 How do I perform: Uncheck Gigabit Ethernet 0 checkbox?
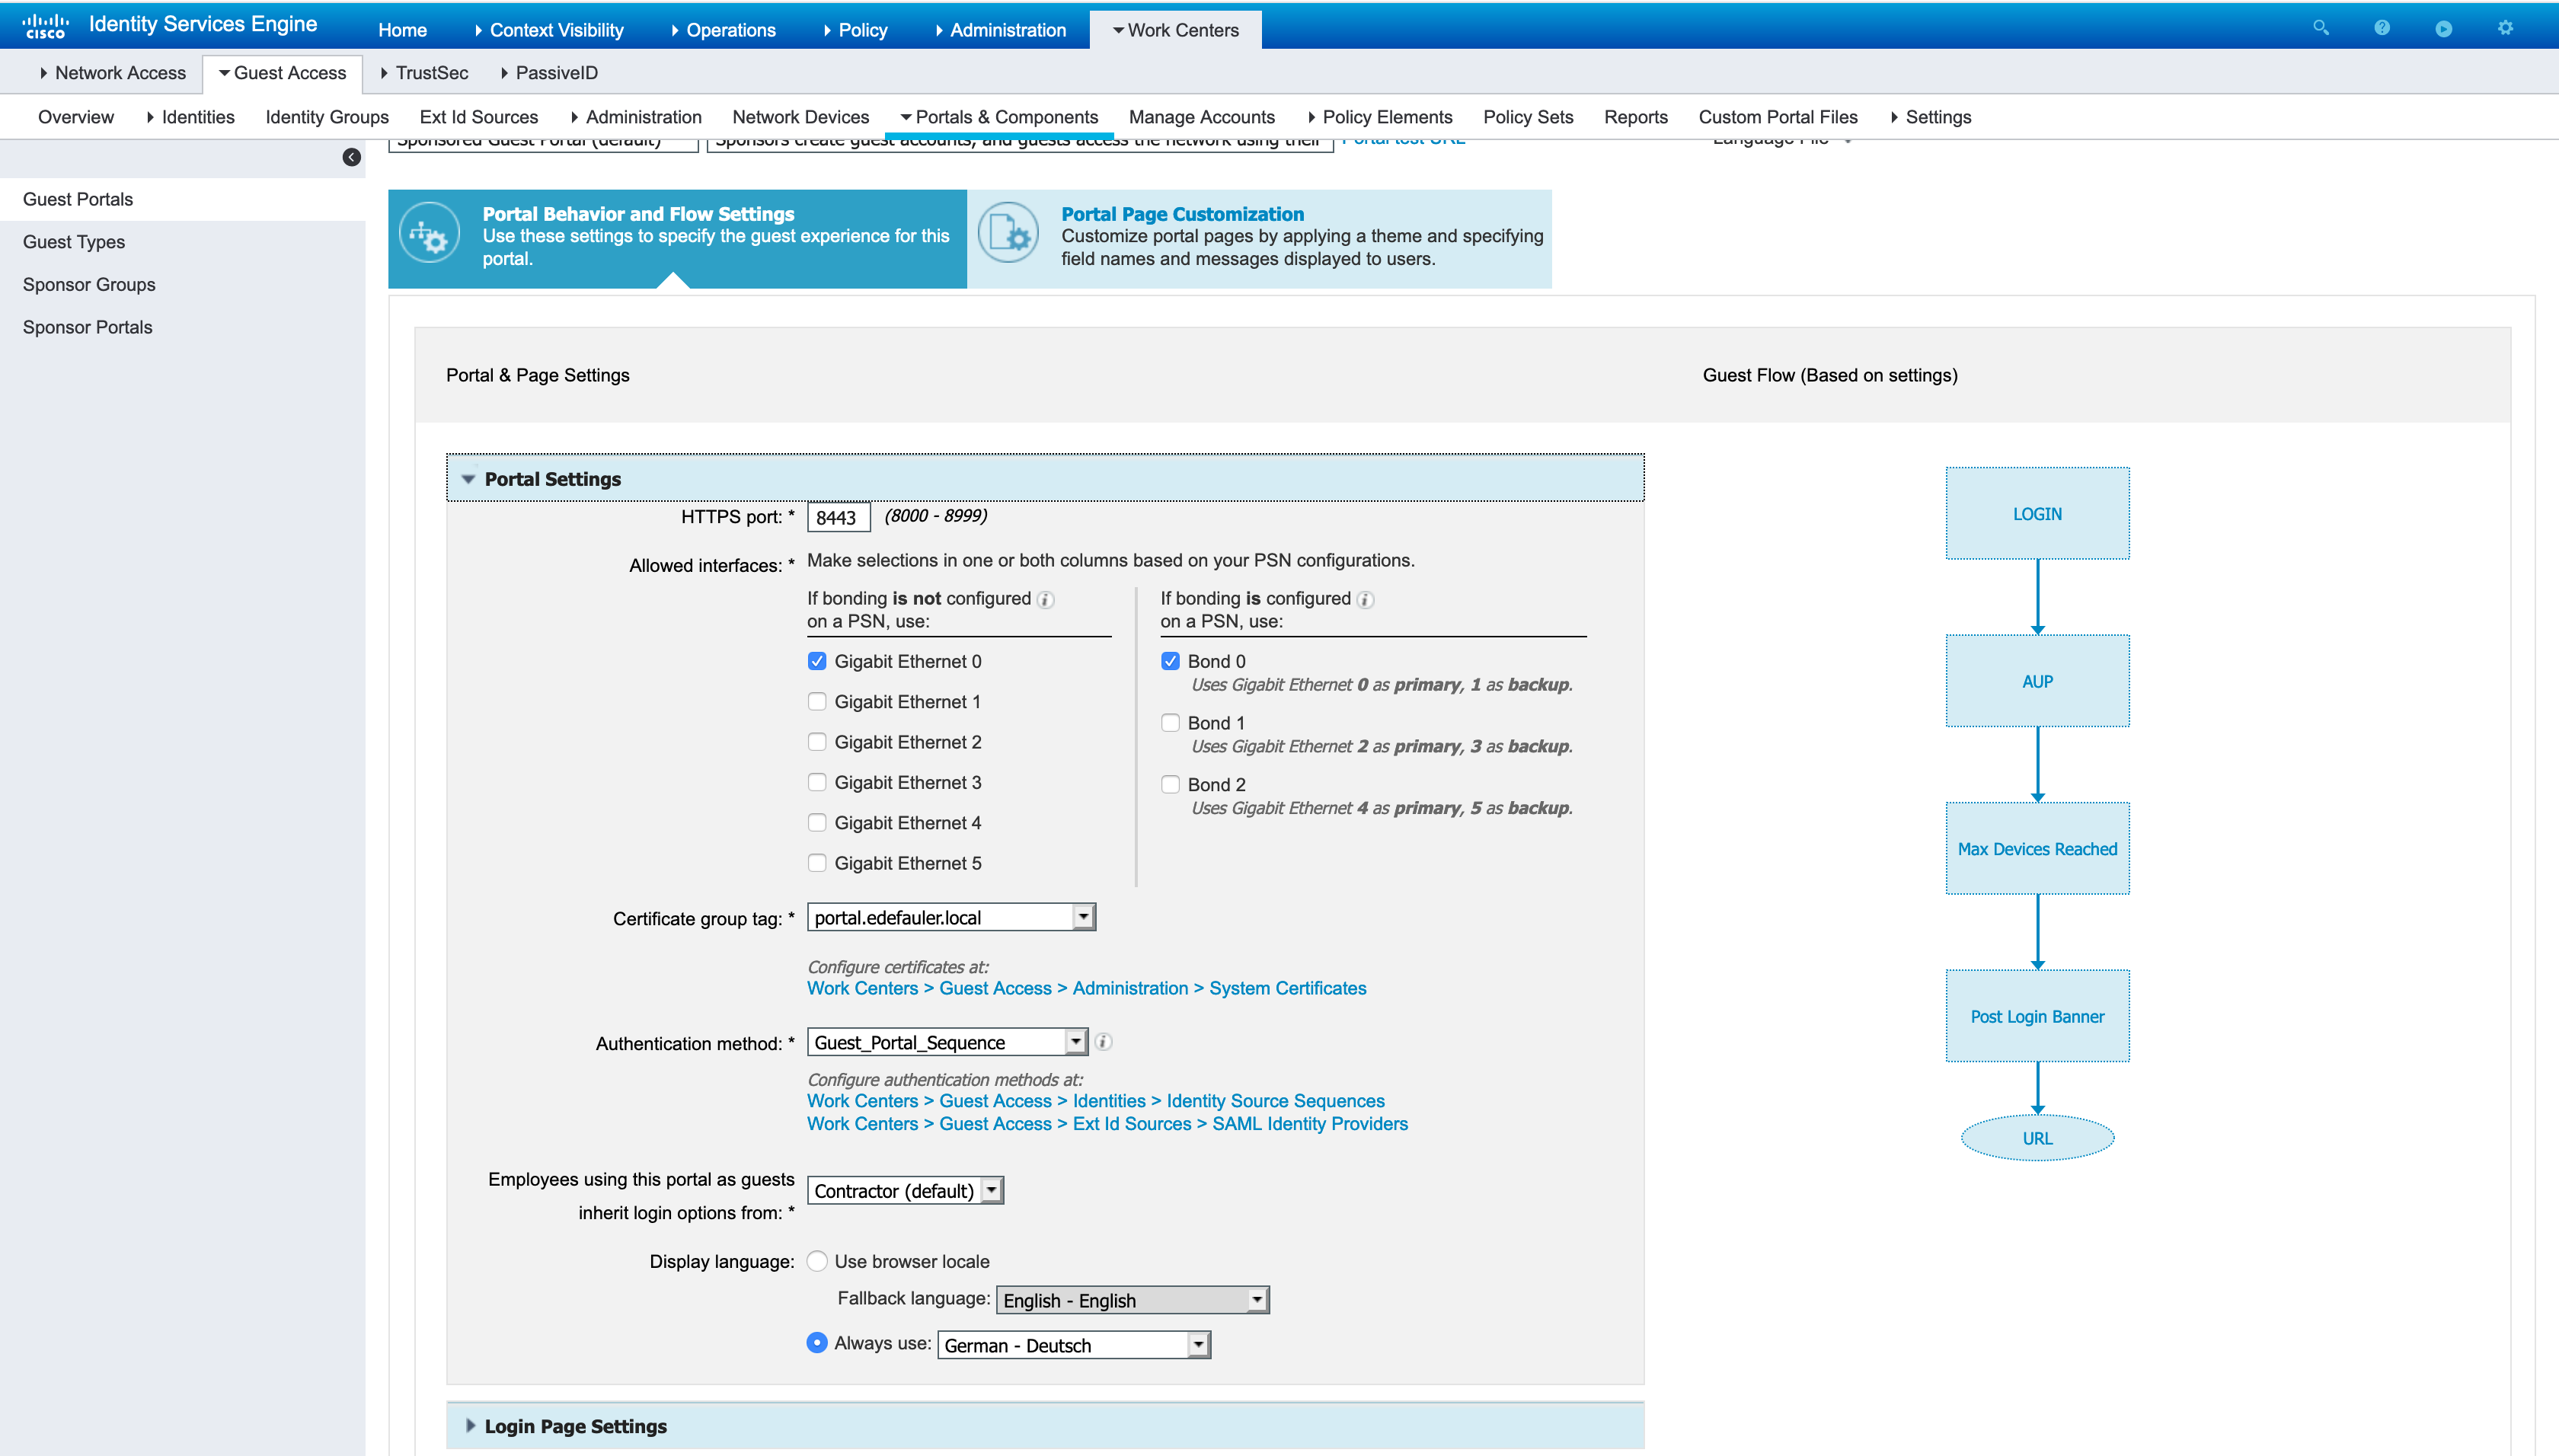click(x=817, y=661)
